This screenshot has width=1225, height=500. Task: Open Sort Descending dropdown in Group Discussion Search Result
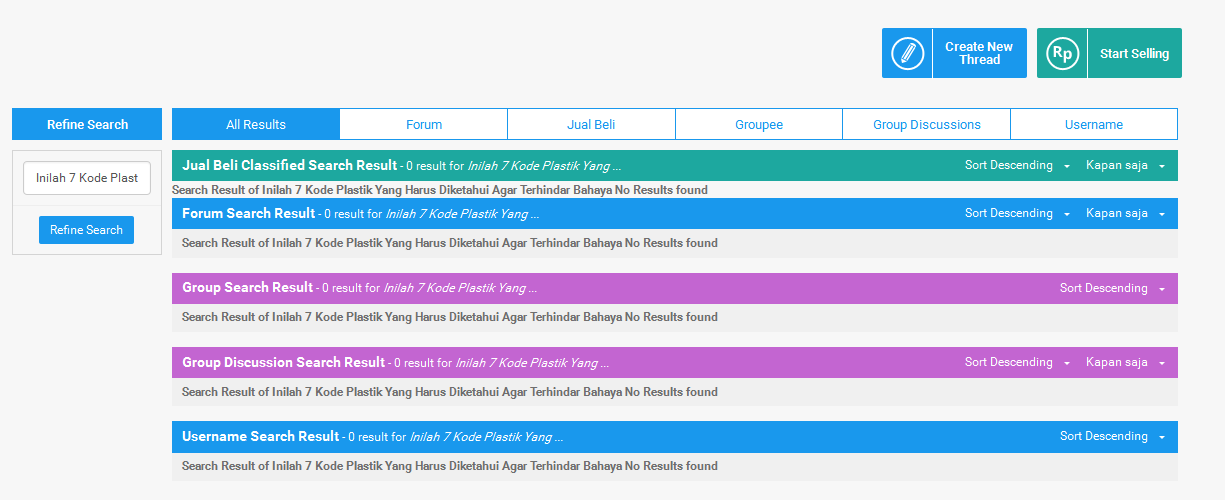click(x=1017, y=362)
